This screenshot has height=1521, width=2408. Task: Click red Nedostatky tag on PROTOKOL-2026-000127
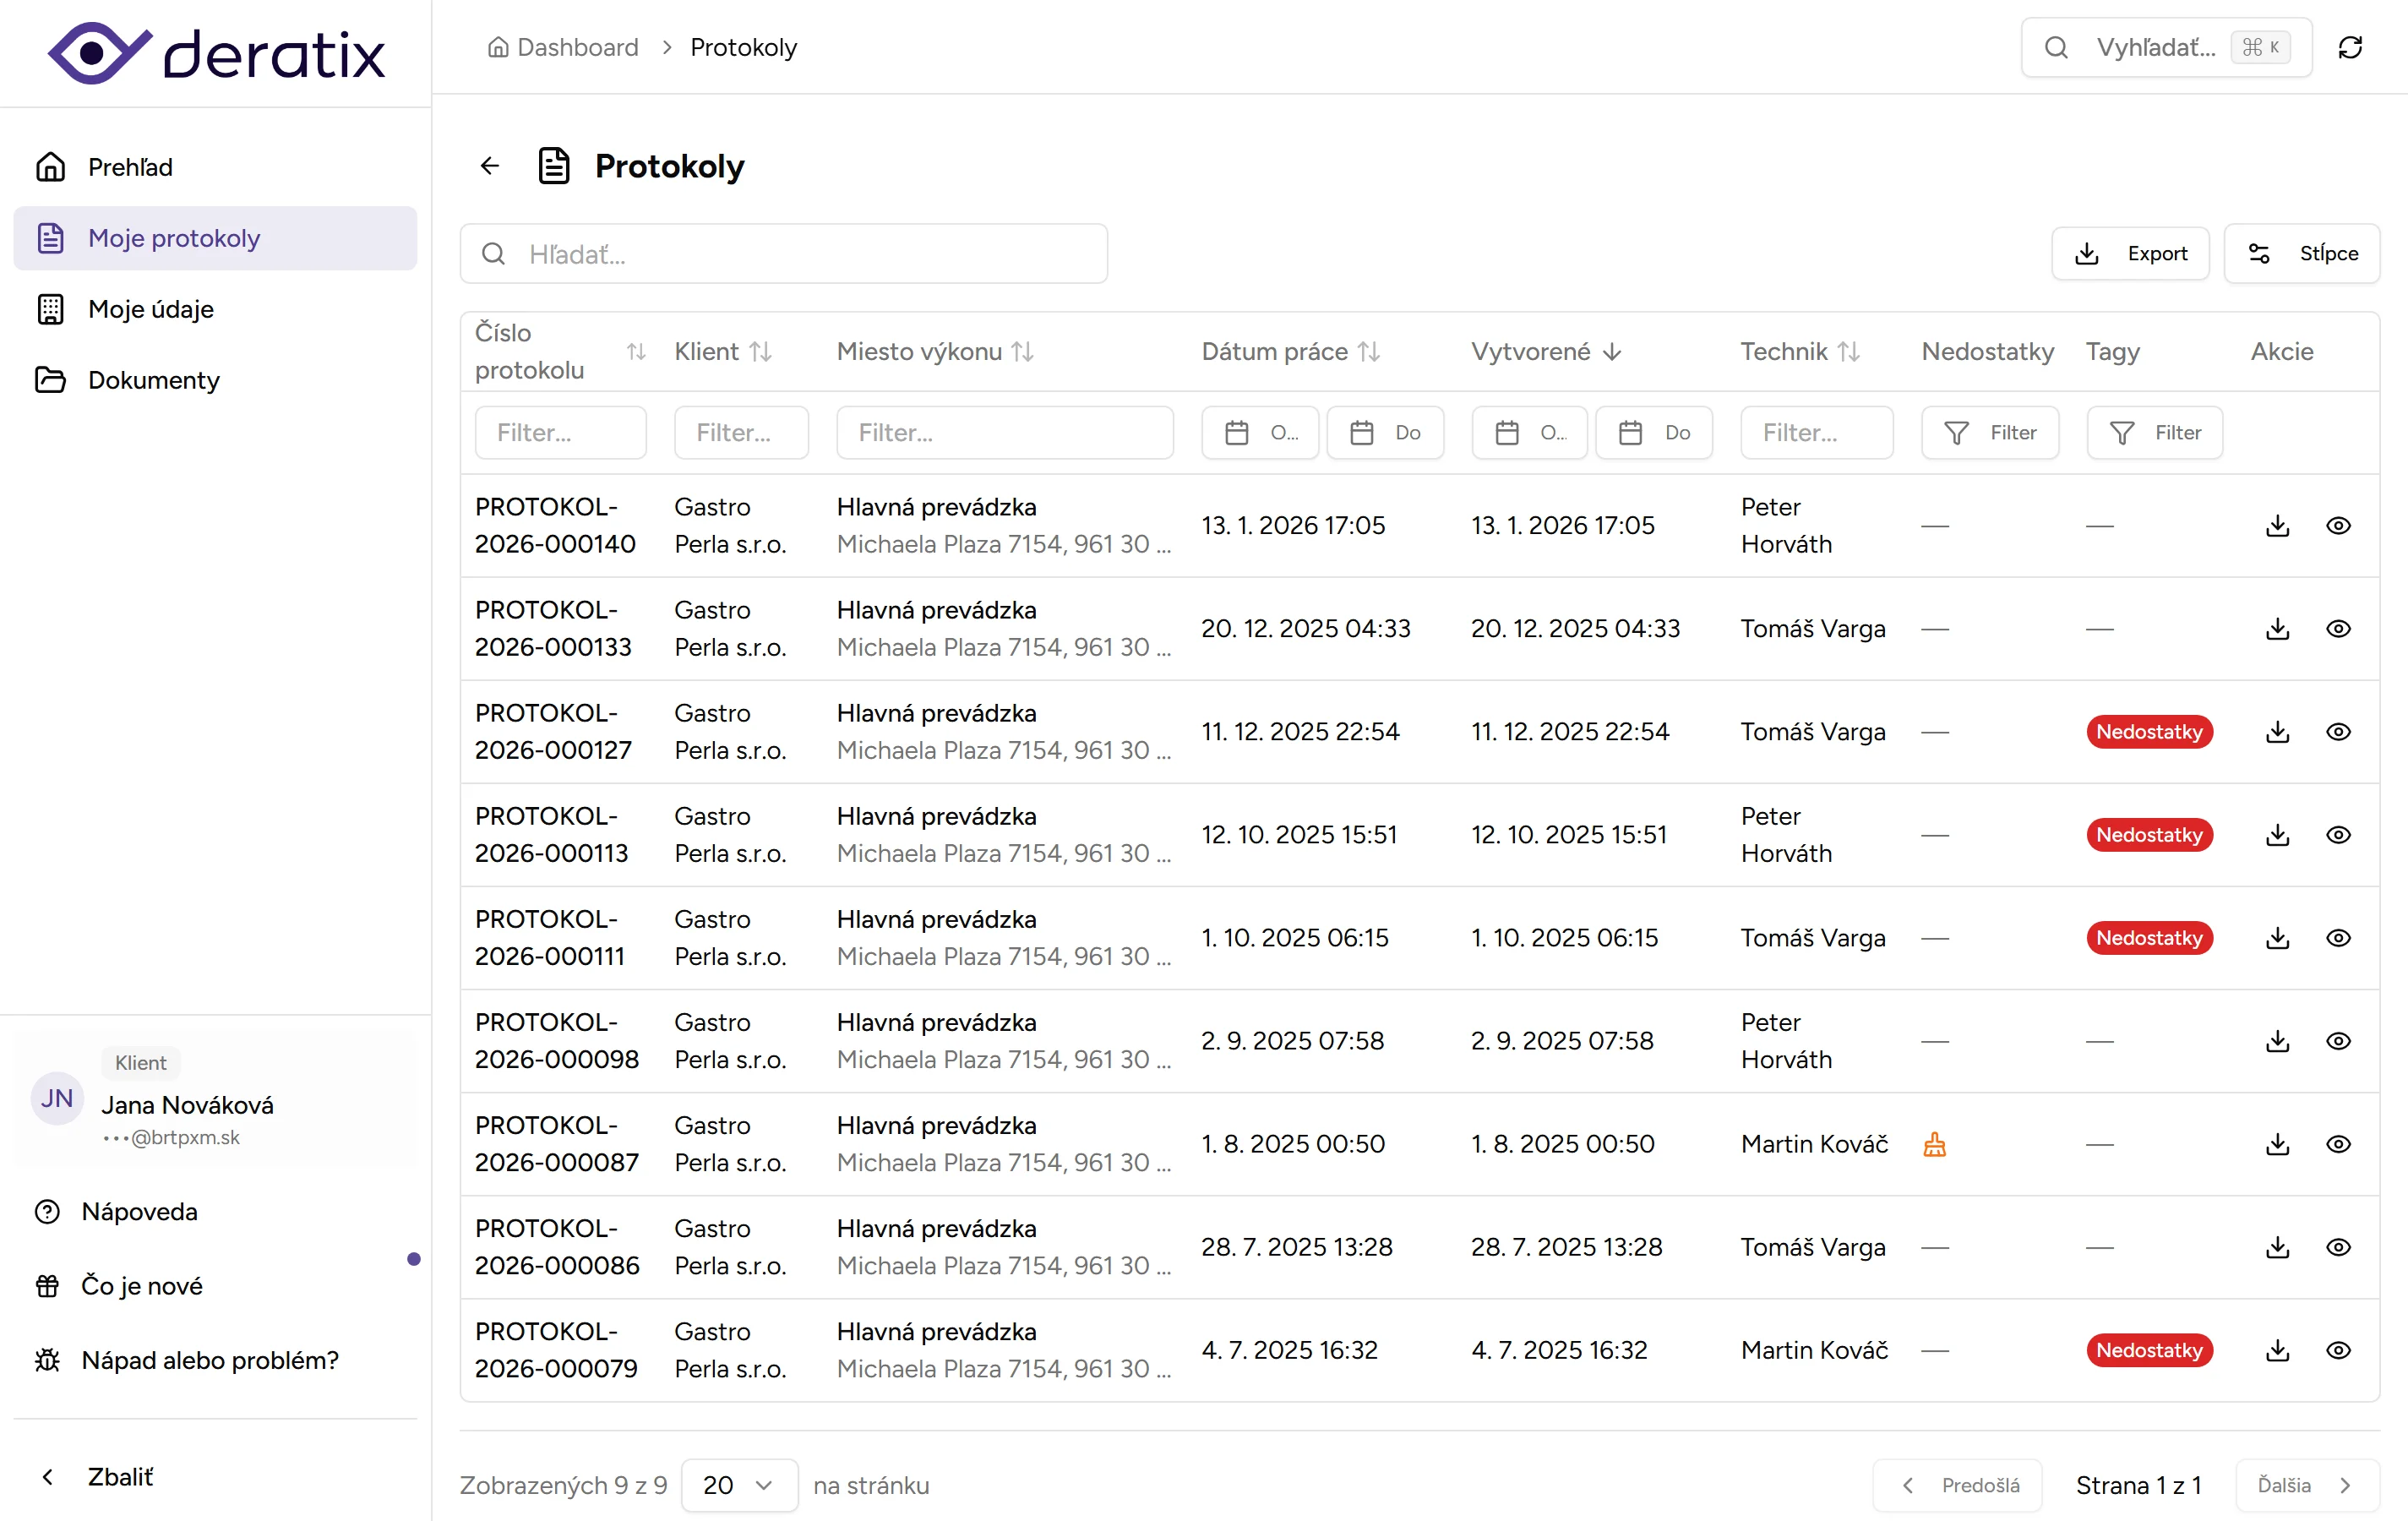2149,732
